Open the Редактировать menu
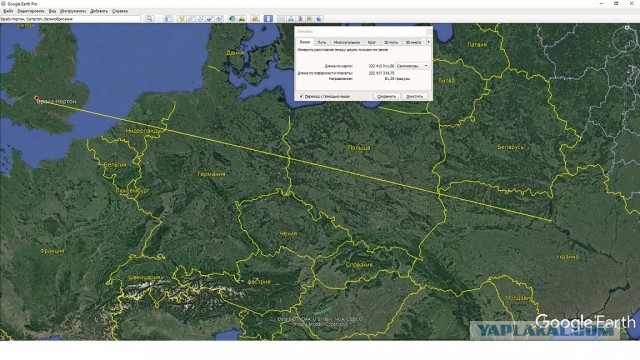 [31, 11]
